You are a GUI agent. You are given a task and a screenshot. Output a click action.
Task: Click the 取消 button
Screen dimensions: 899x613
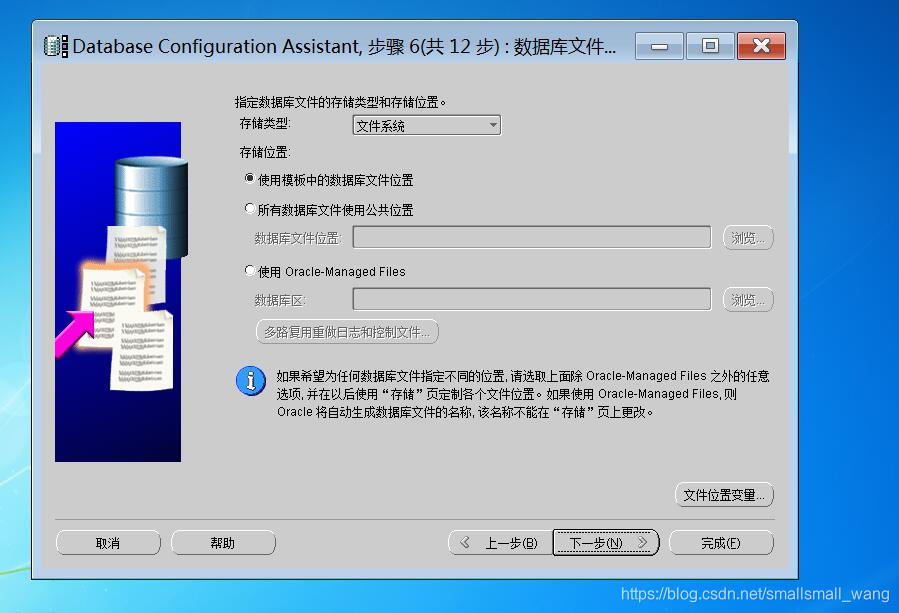tap(108, 542)
